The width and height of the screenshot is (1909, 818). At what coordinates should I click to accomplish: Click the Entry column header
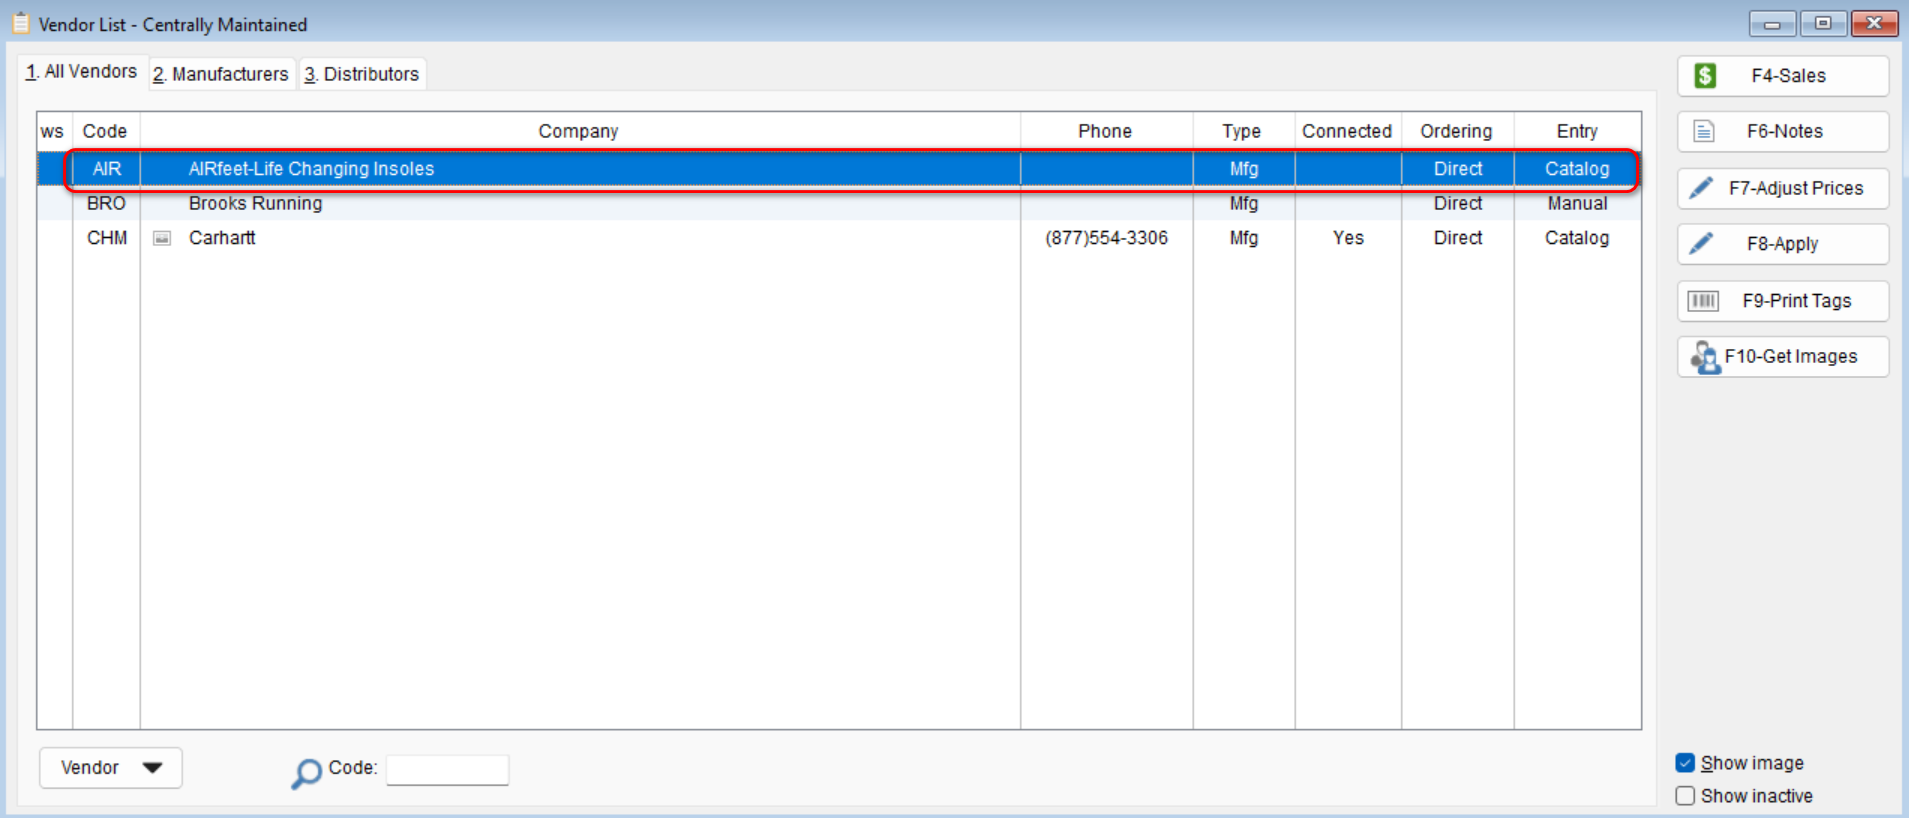click(x=1577, y=131)
